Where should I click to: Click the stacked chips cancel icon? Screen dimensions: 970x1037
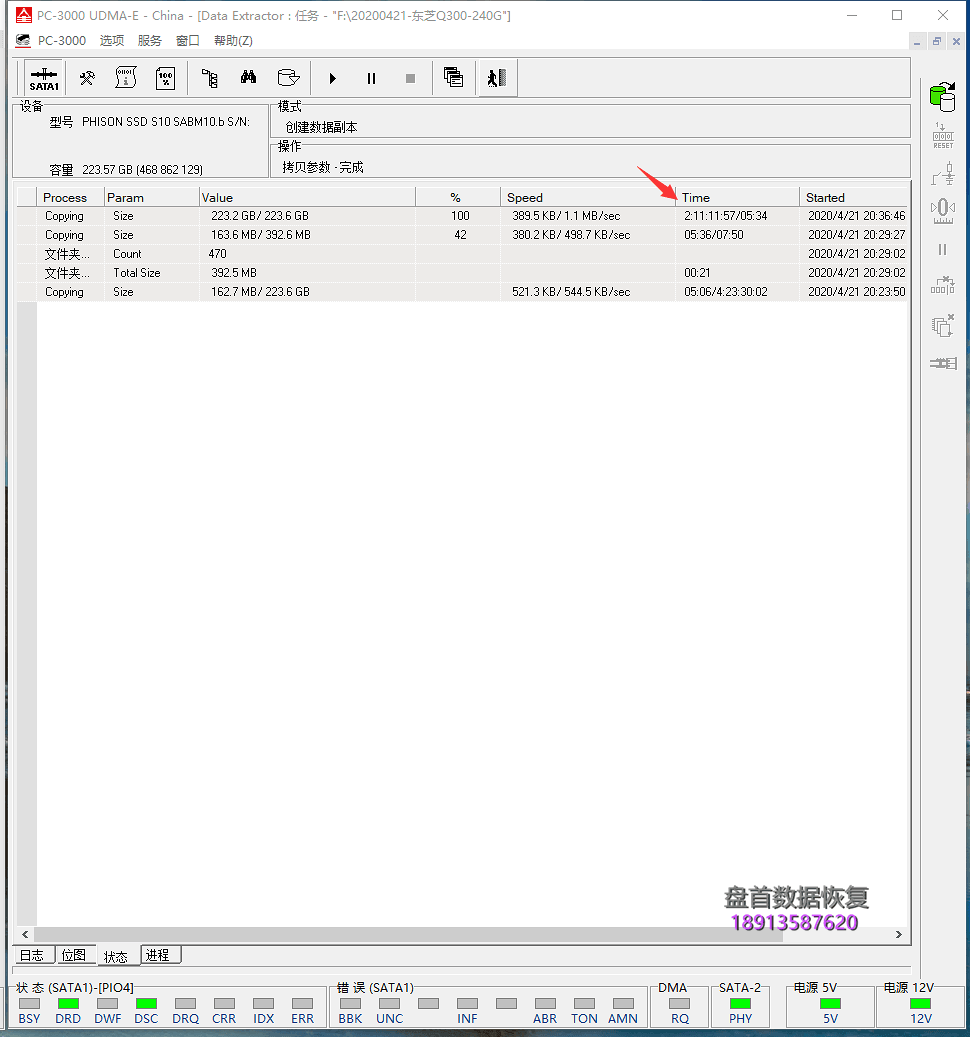943,325
